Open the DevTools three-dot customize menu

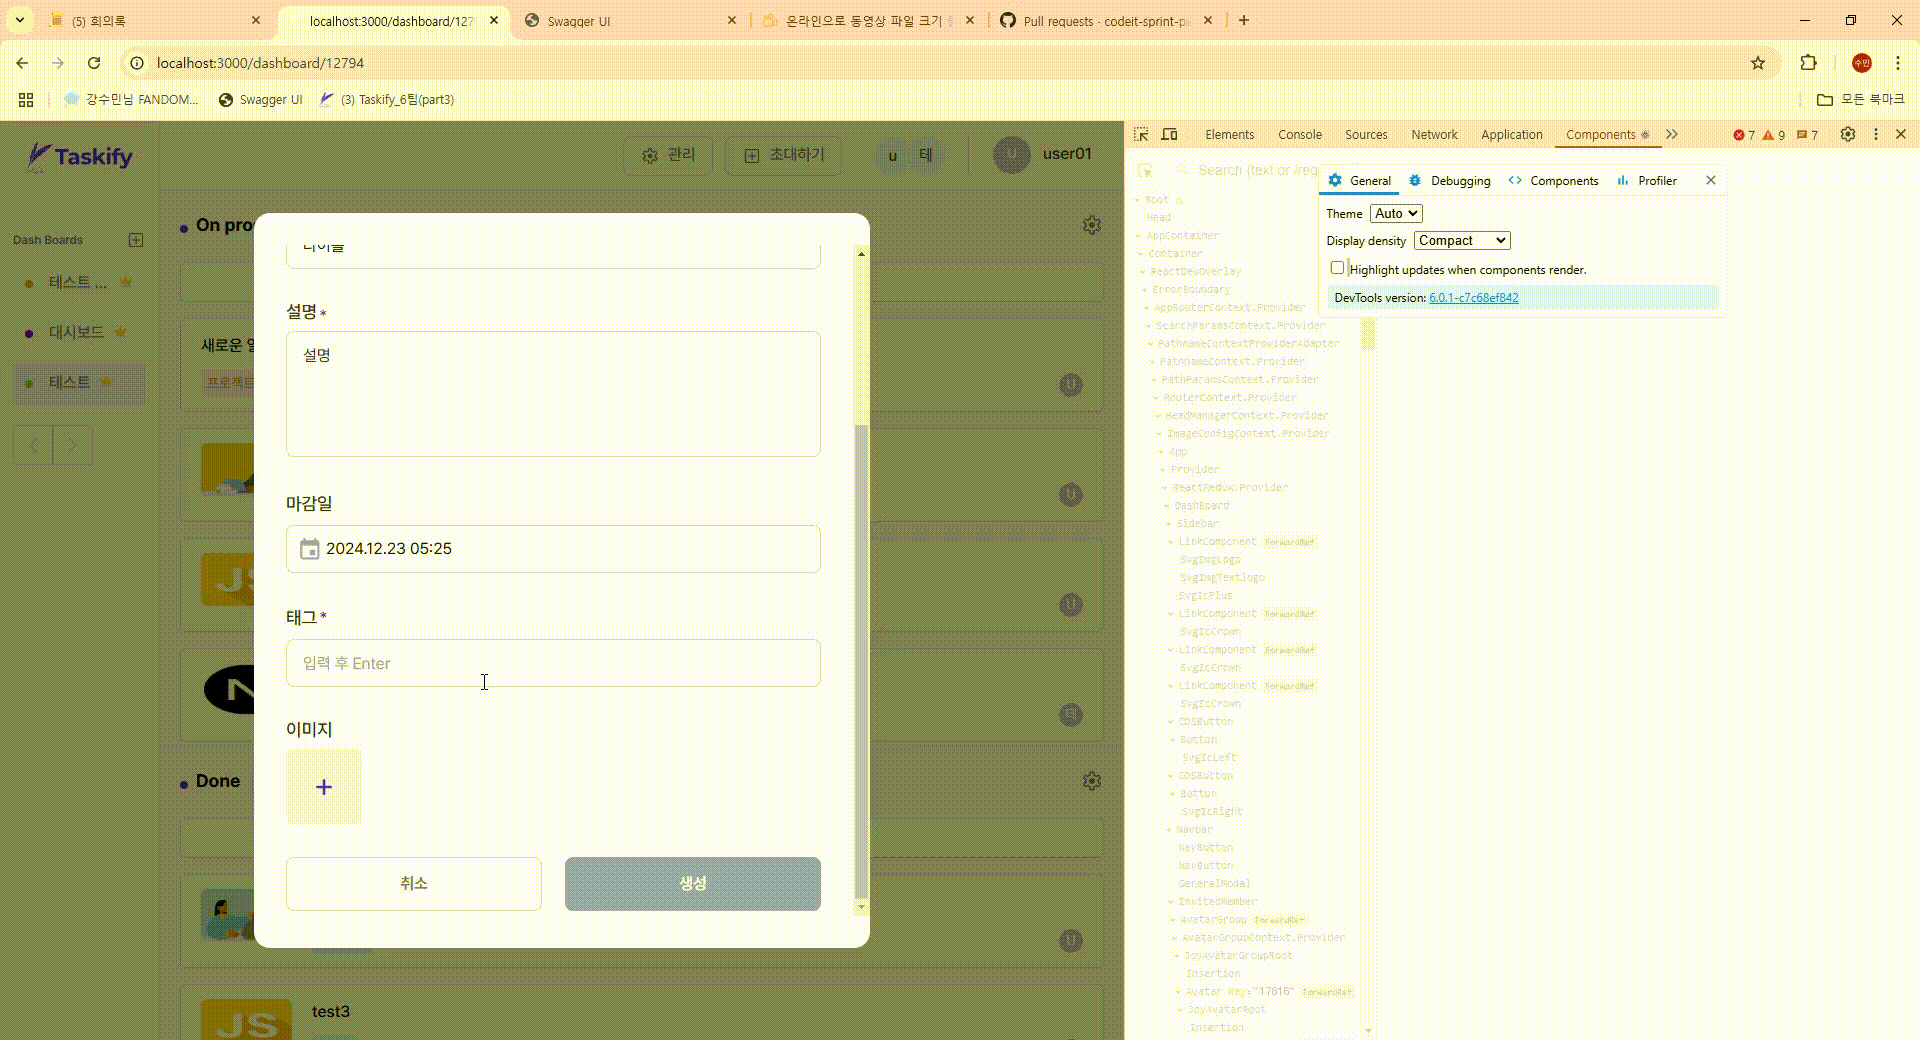coord(1876,134)
